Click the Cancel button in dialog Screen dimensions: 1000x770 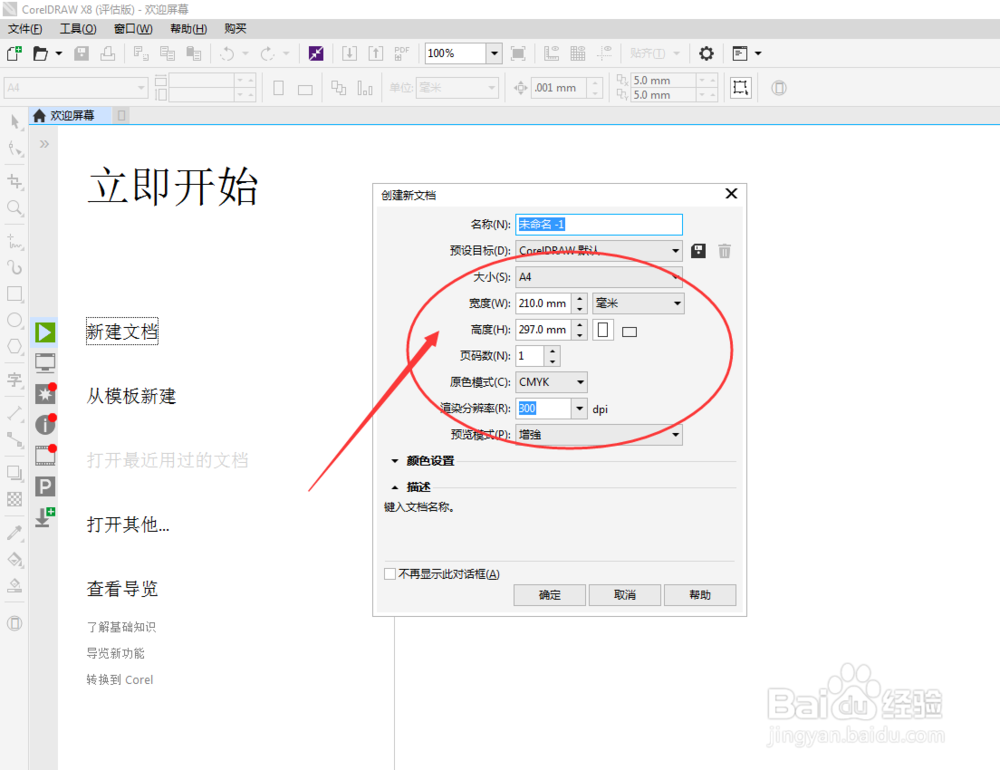tap(625, 595)
